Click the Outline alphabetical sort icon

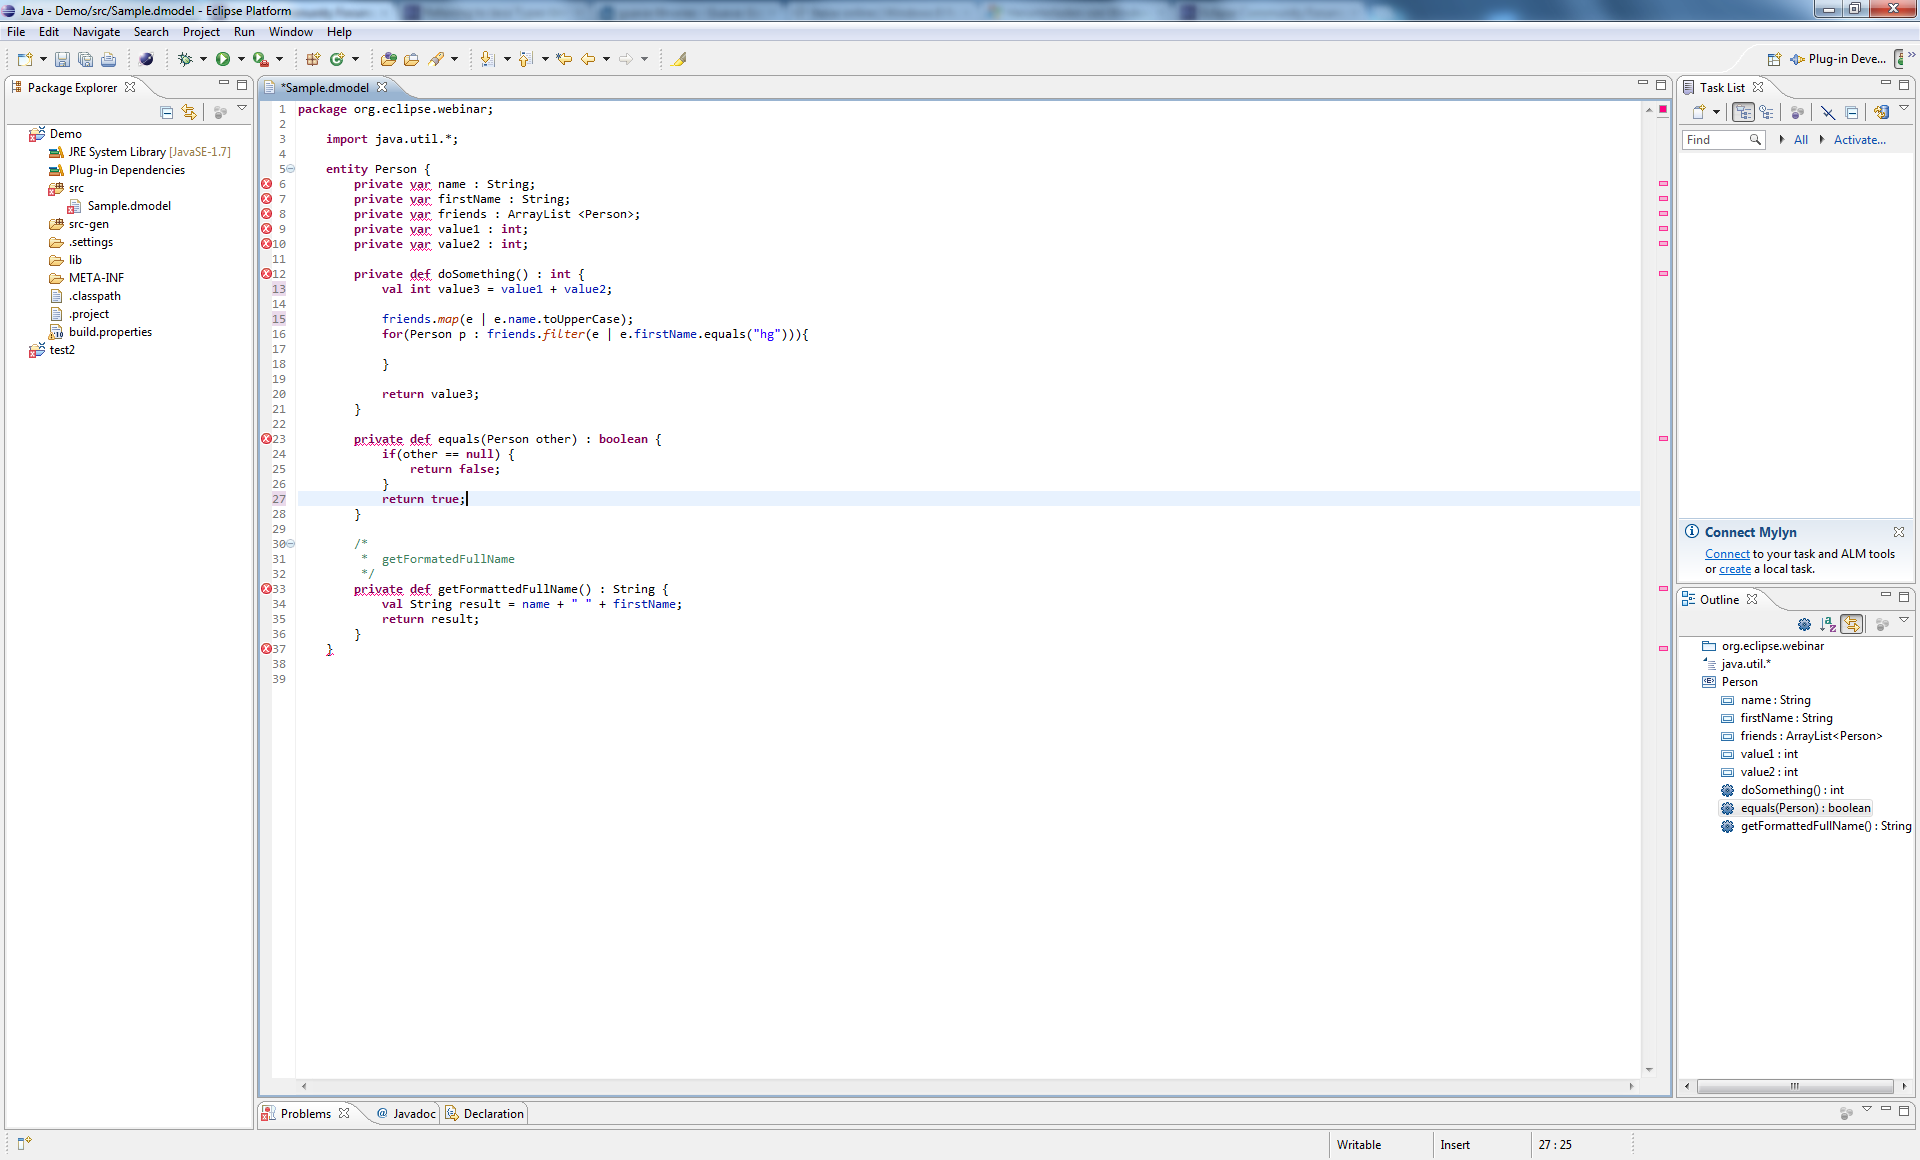pyautogui.click(x=1828, y=624)
